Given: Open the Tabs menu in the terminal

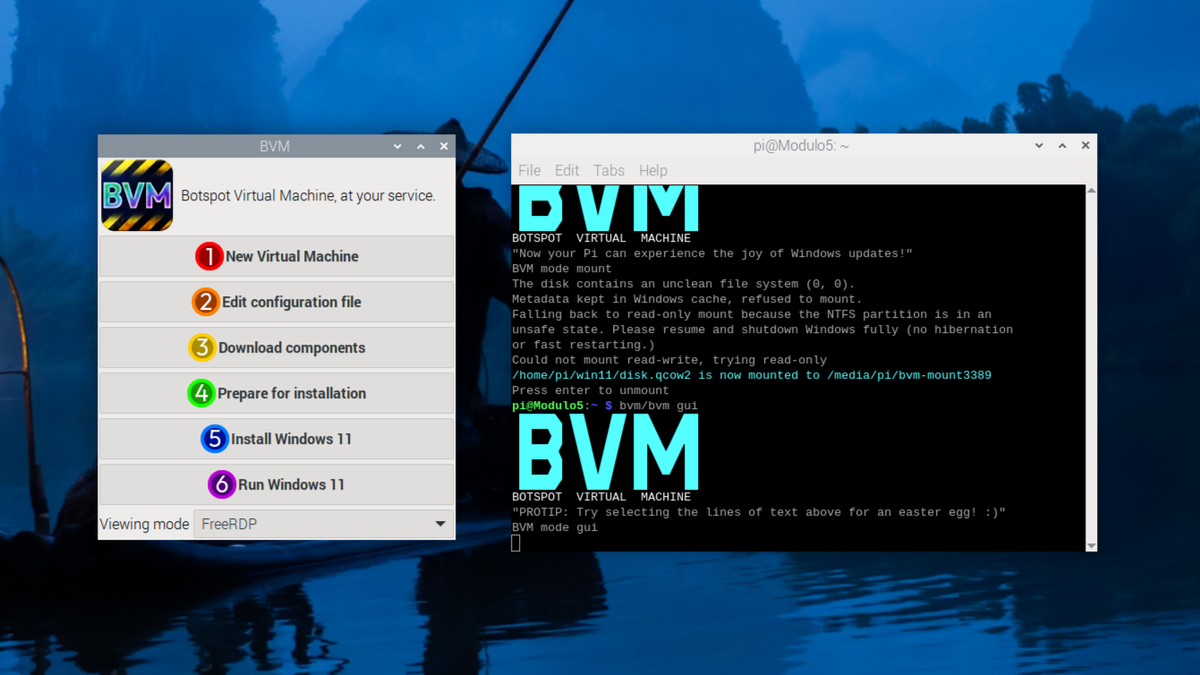Looking at the screenshot, I should coord(609,170).
